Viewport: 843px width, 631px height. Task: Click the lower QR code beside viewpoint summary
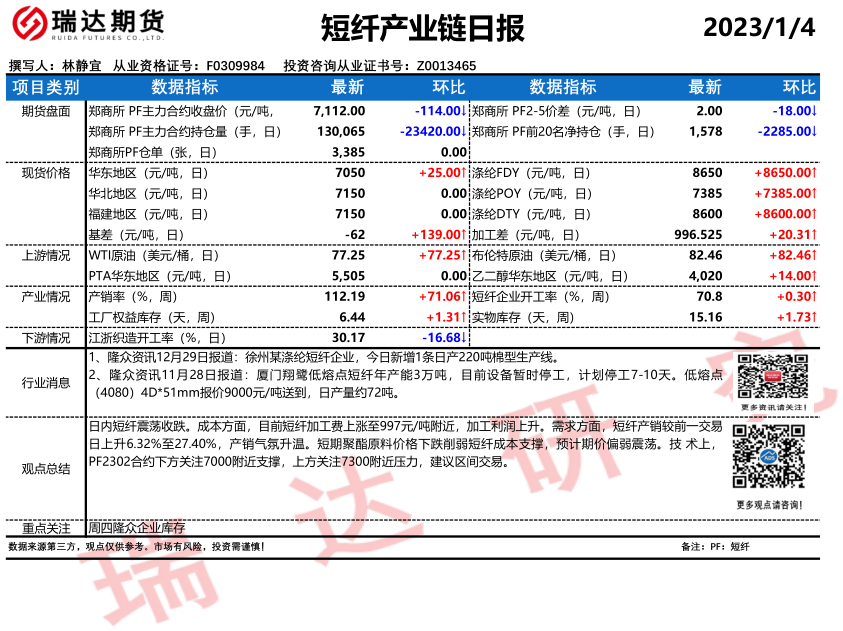[x=767, y=455]
